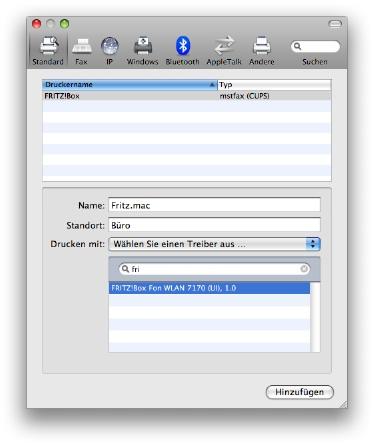The image size is (374, 445).
Task: Select the Standard printer toolbar icon
Action: point(48,50)
